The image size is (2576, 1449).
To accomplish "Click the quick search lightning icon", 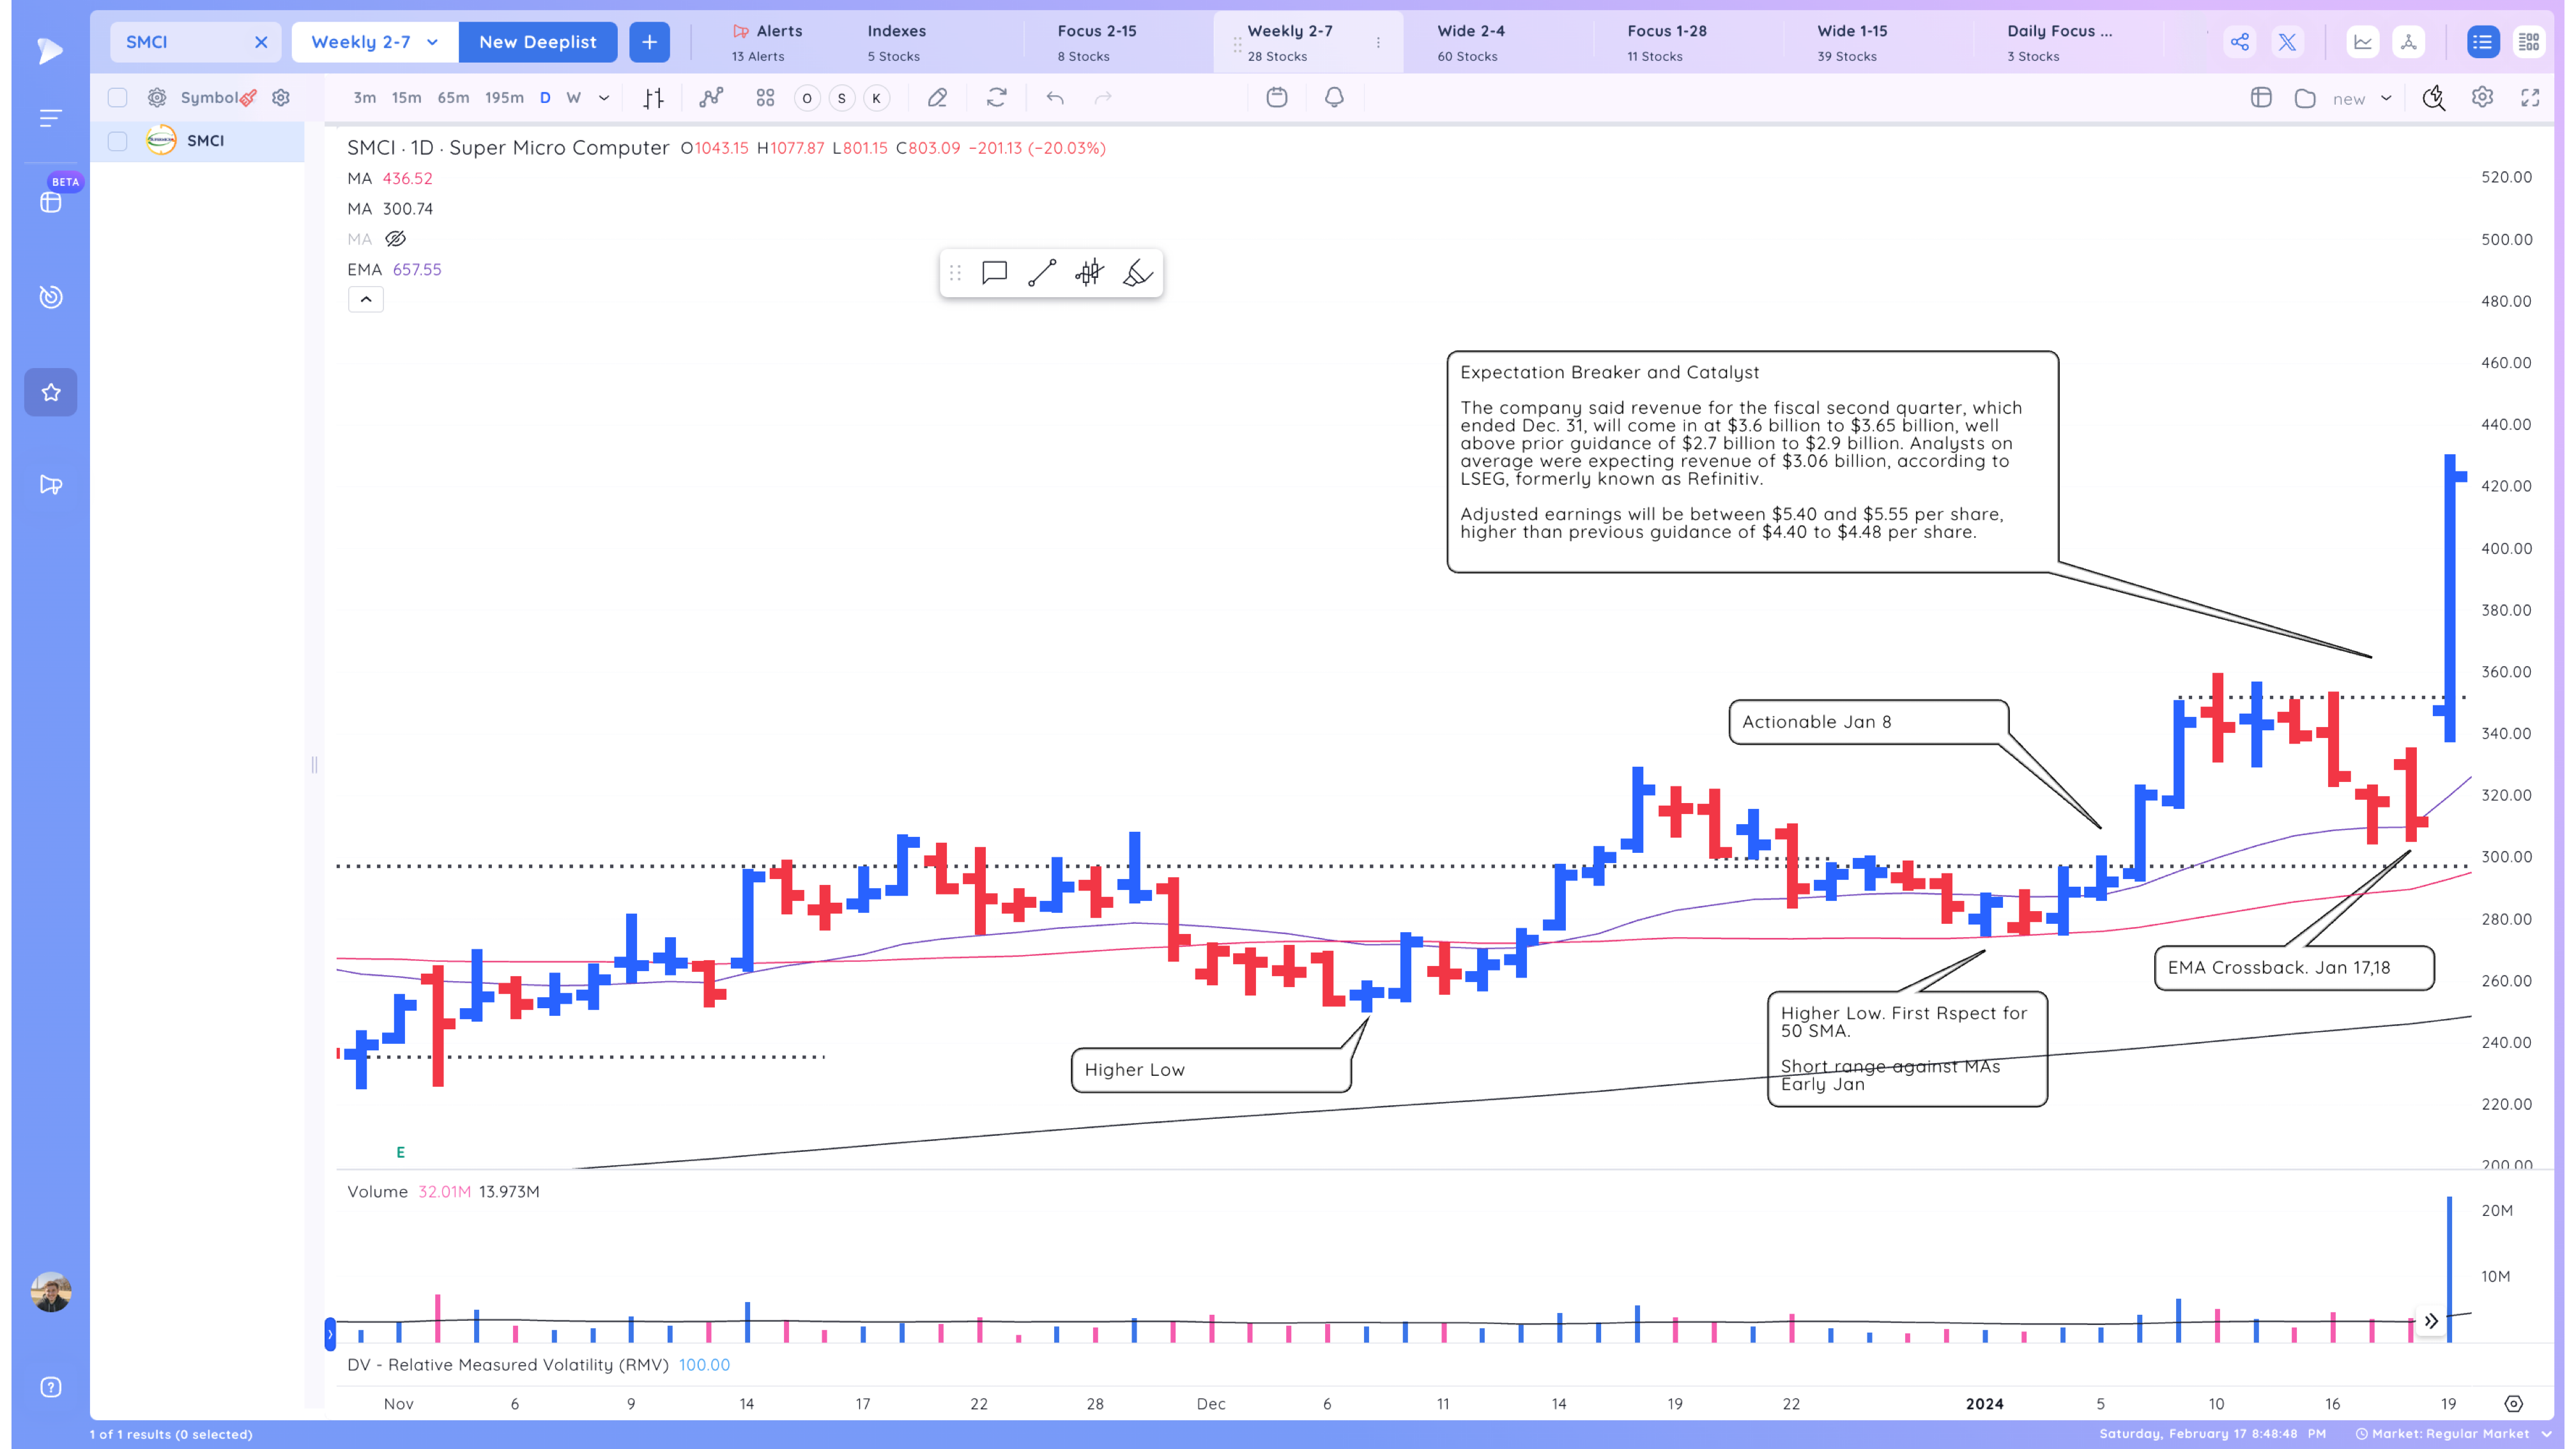I will pyautogui.click(x=2434, y=97).
